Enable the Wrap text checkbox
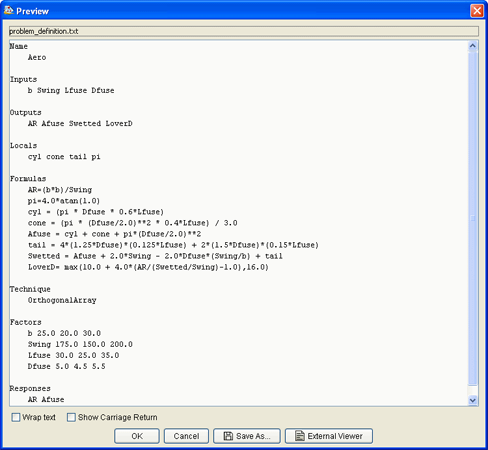Viewport: 488px width, 450px height. pos(16,417)
